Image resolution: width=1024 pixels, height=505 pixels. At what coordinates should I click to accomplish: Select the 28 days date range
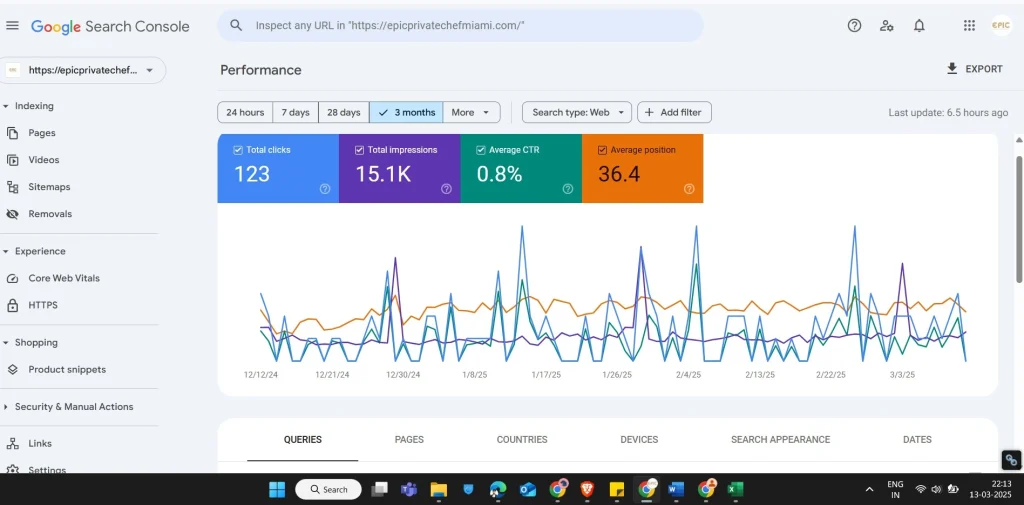pyautogui.click(x=343, y=113)
